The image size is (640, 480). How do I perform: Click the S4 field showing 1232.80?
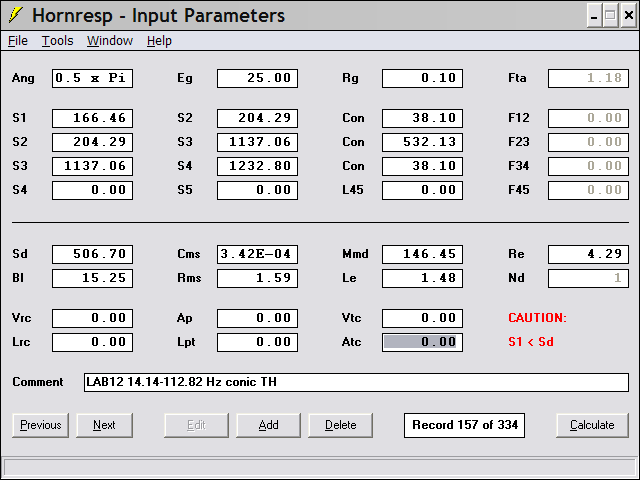pyautogui.click(x=258, y=167)
